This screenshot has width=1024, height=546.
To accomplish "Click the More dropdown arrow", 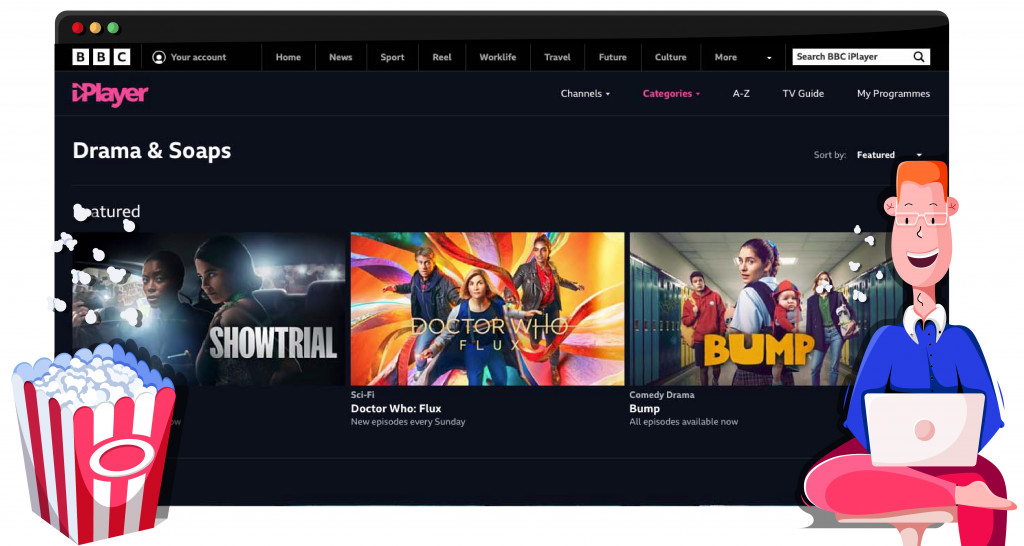I will pos(769,58).
